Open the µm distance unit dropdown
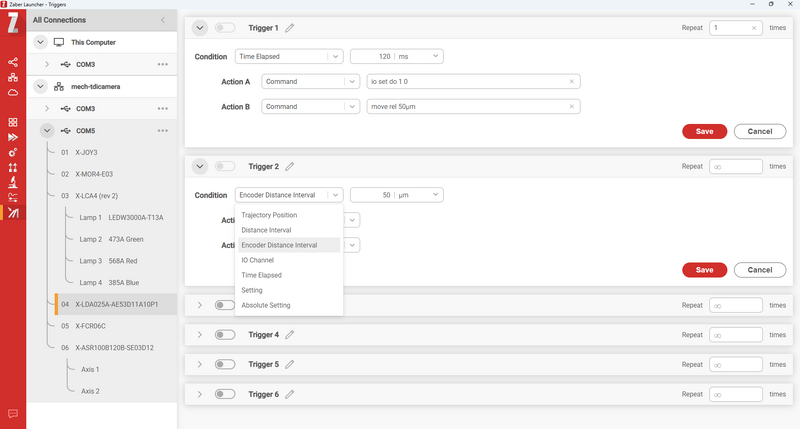Viewport: 800px width, 429px height. 435,195
